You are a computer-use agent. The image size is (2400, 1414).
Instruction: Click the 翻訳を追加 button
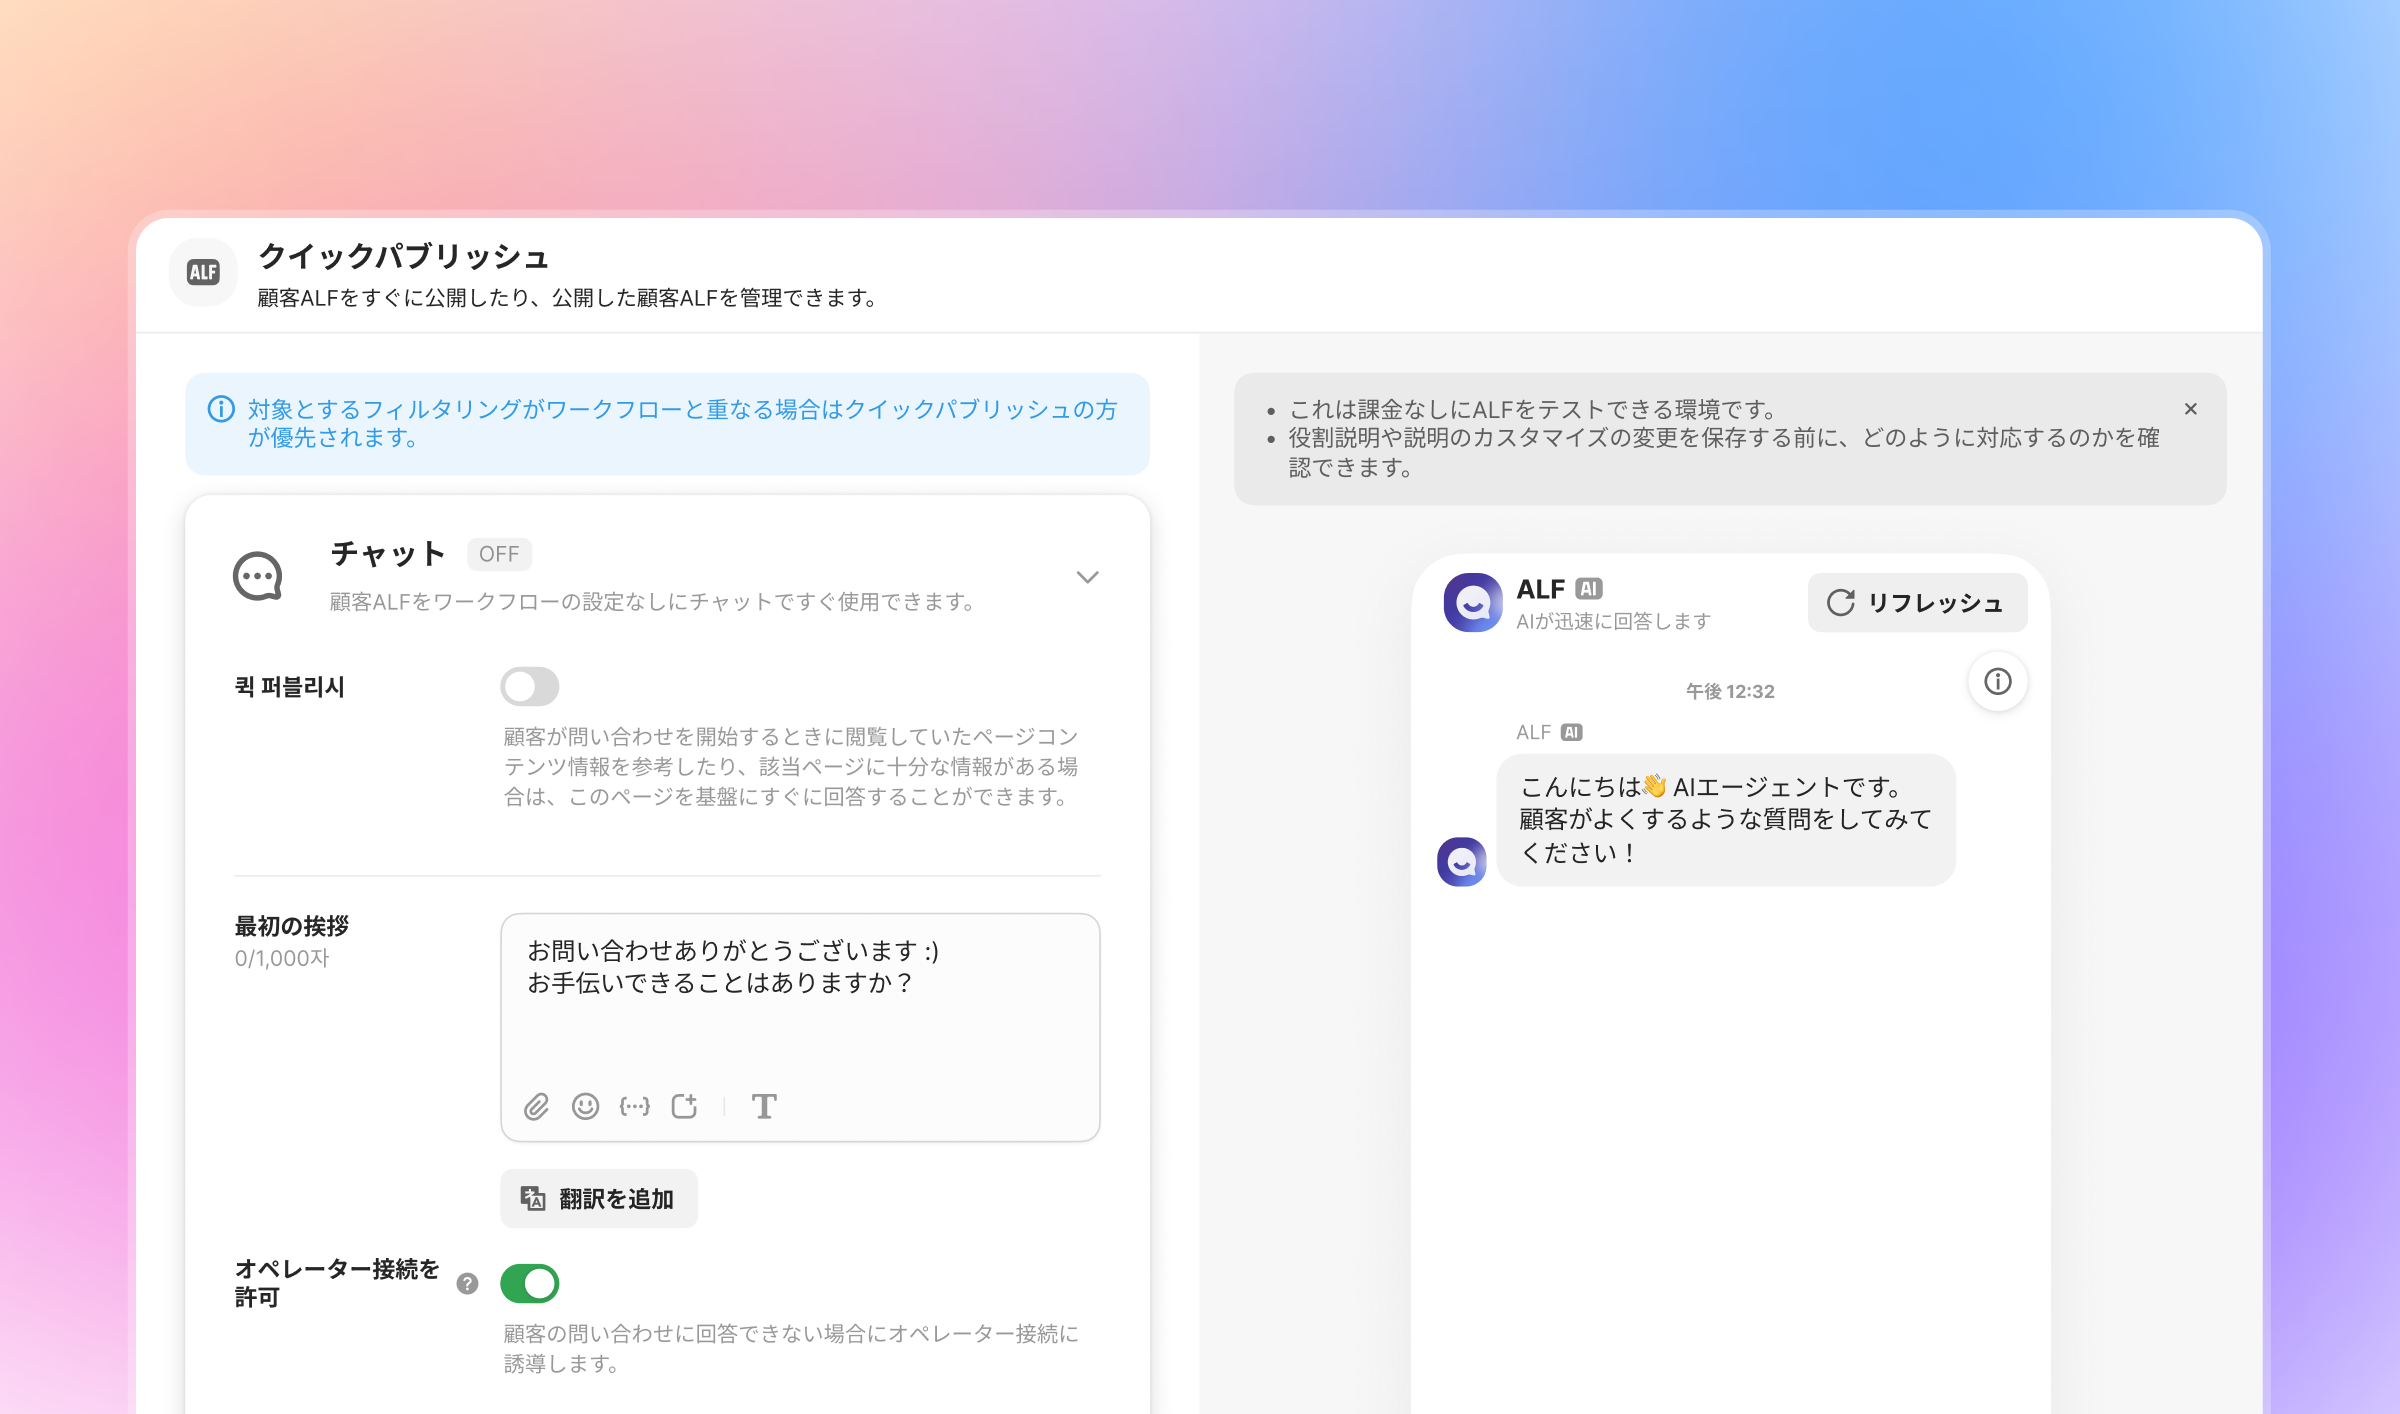[x=598, y=1198]
